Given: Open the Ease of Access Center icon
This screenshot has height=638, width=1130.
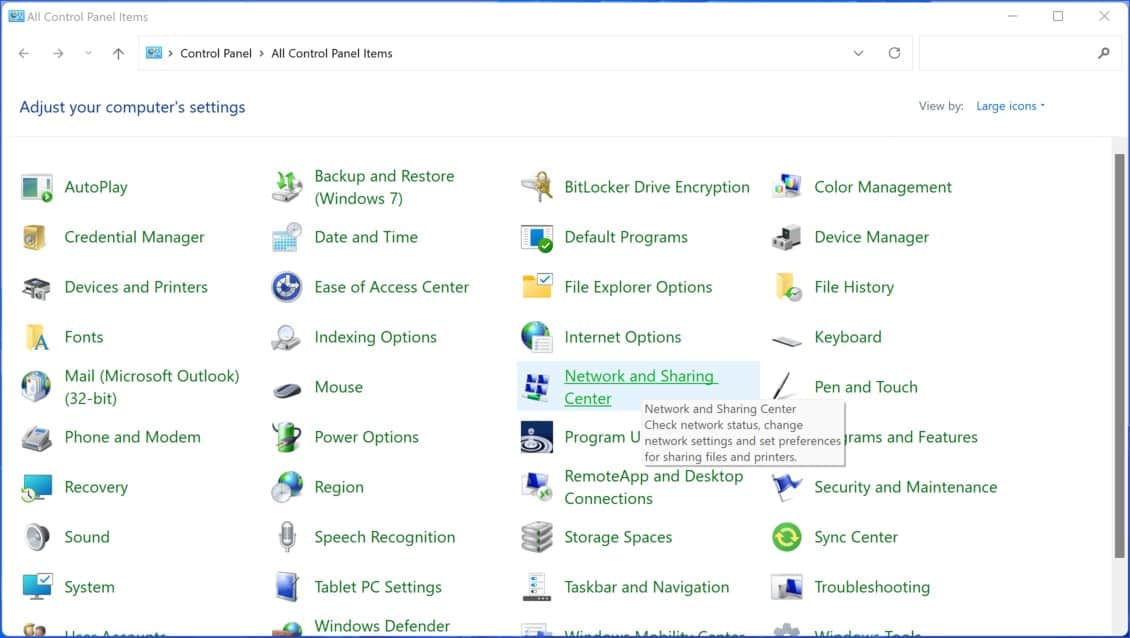Looking at the screenshot, I should tap(287, 287).
